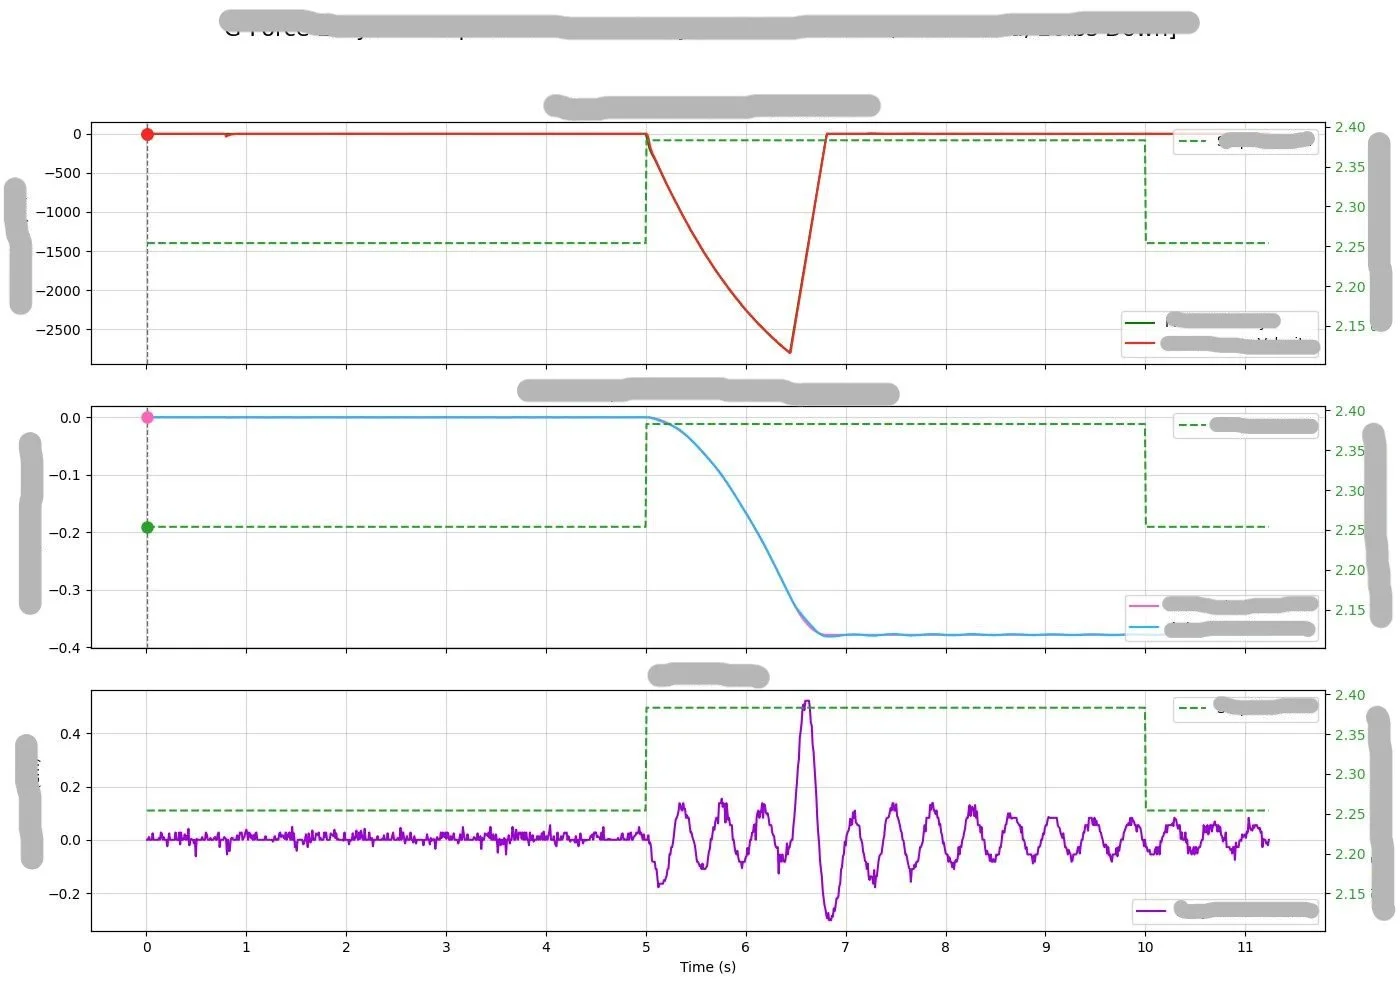The height and width of the screenshot is (1000, 1400).
Task: Click the red dot marker at time zero
Action: [x=147, y=134]
